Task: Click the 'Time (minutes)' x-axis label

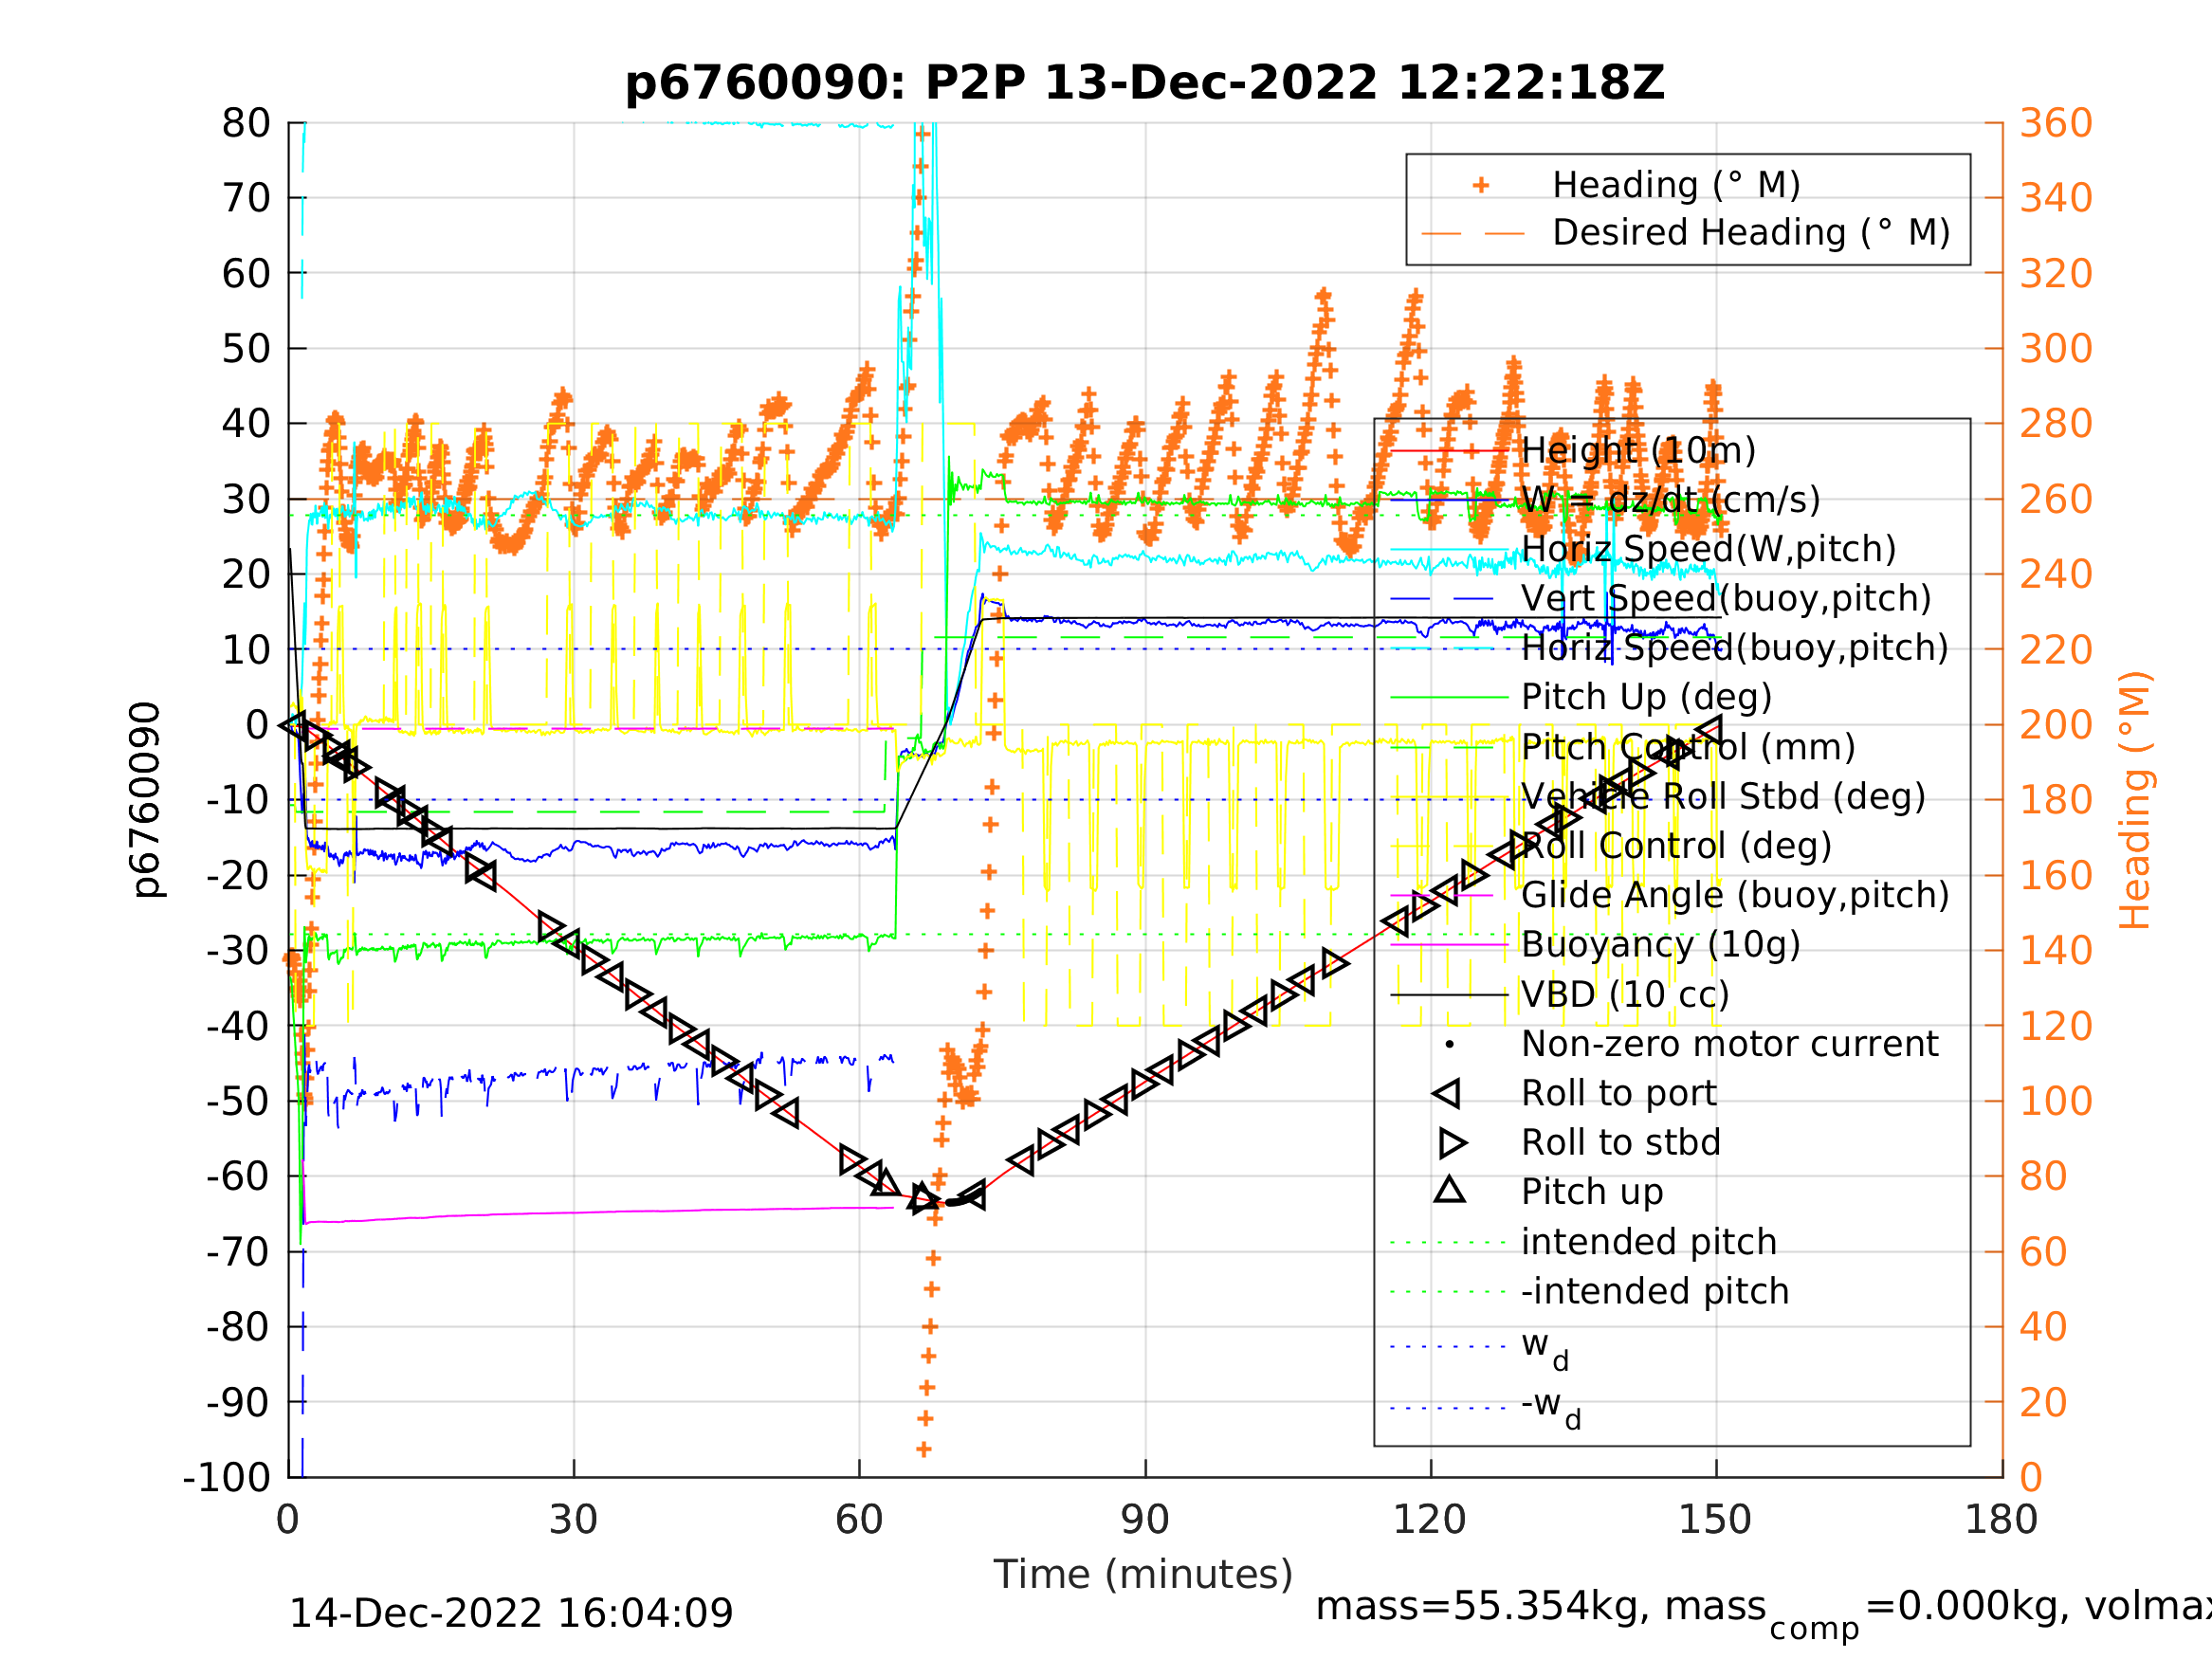Action: (x=1143, y=1574)
